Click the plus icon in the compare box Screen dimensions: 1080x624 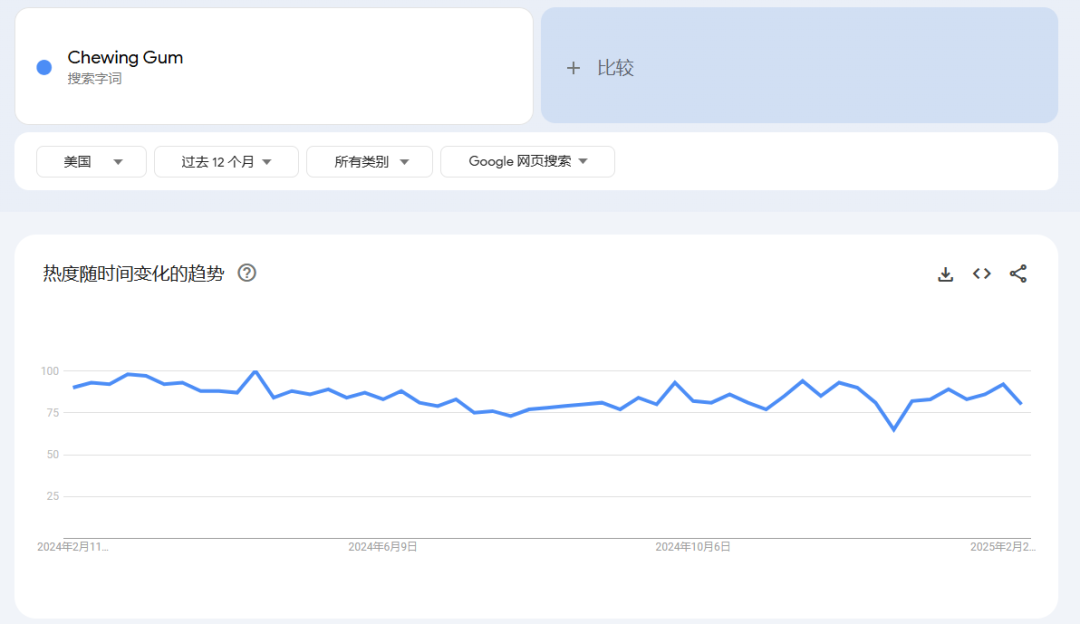point(573,67)
